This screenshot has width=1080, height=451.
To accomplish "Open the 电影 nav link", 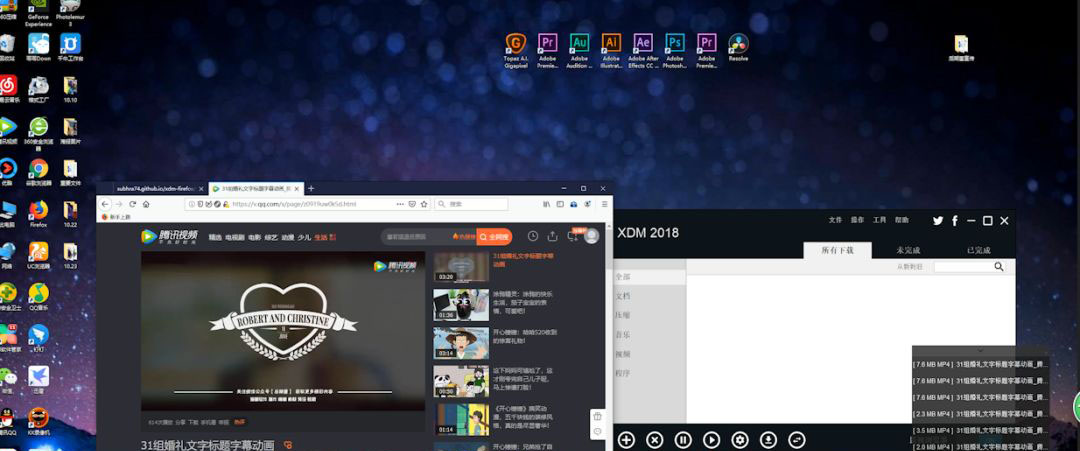I will 254,237.
